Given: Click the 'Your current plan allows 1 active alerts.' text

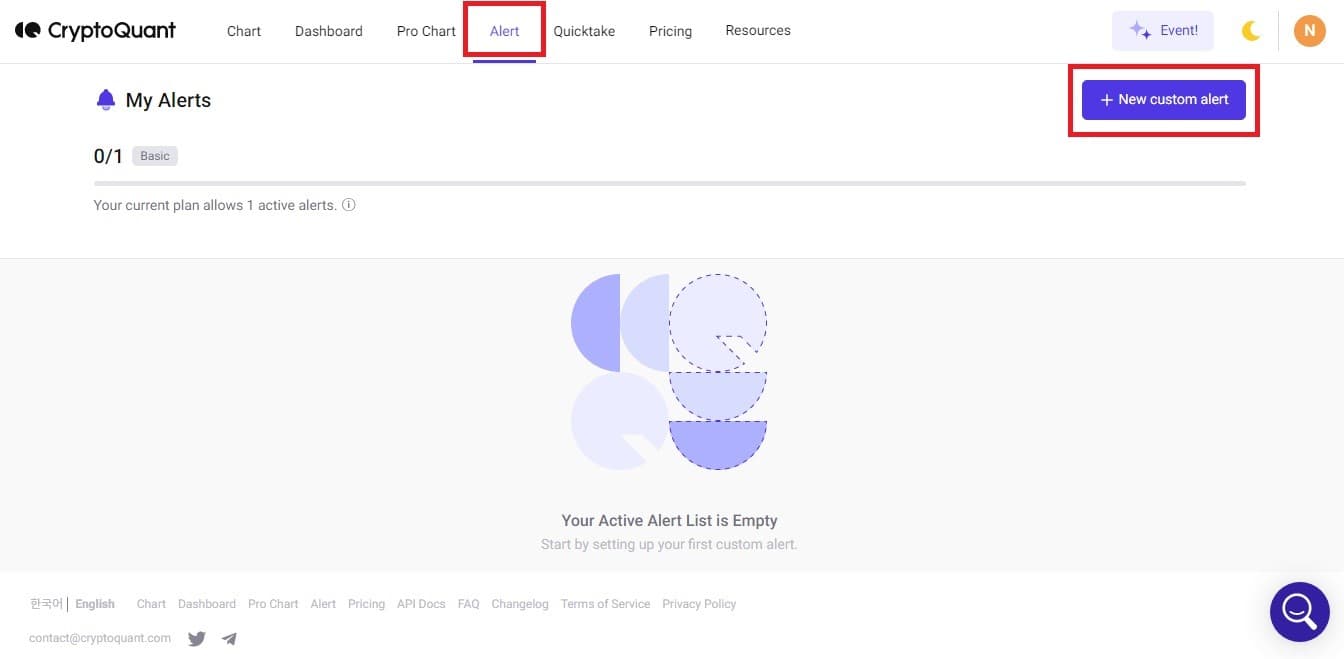Looking at the screenshot, I should tap(215, 205).
